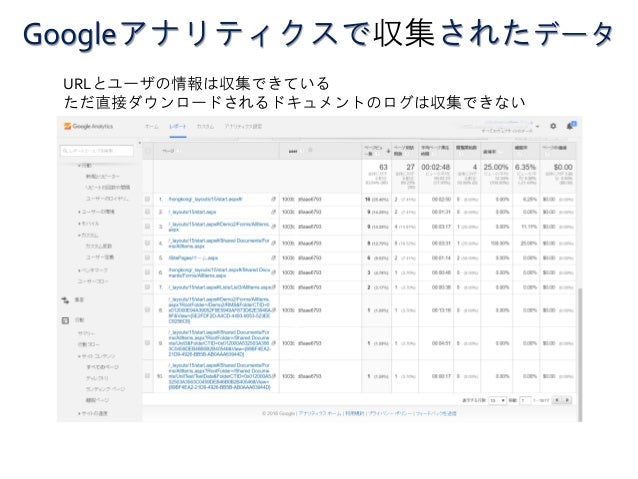Screen dimensions: 638x479
Task: Remove the secondary dimension column icon
Action: [310, 151]
